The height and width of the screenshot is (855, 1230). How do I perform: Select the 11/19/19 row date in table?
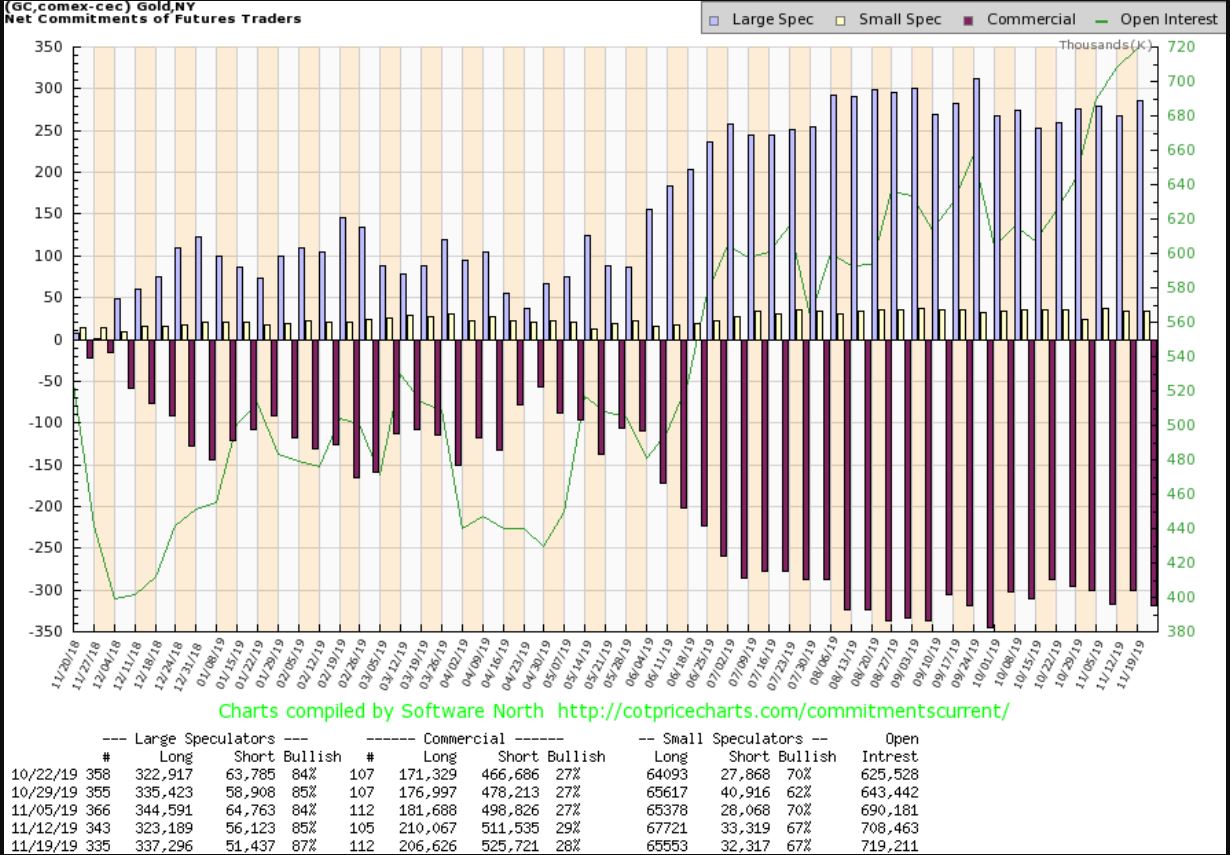[x=39, y=845]
